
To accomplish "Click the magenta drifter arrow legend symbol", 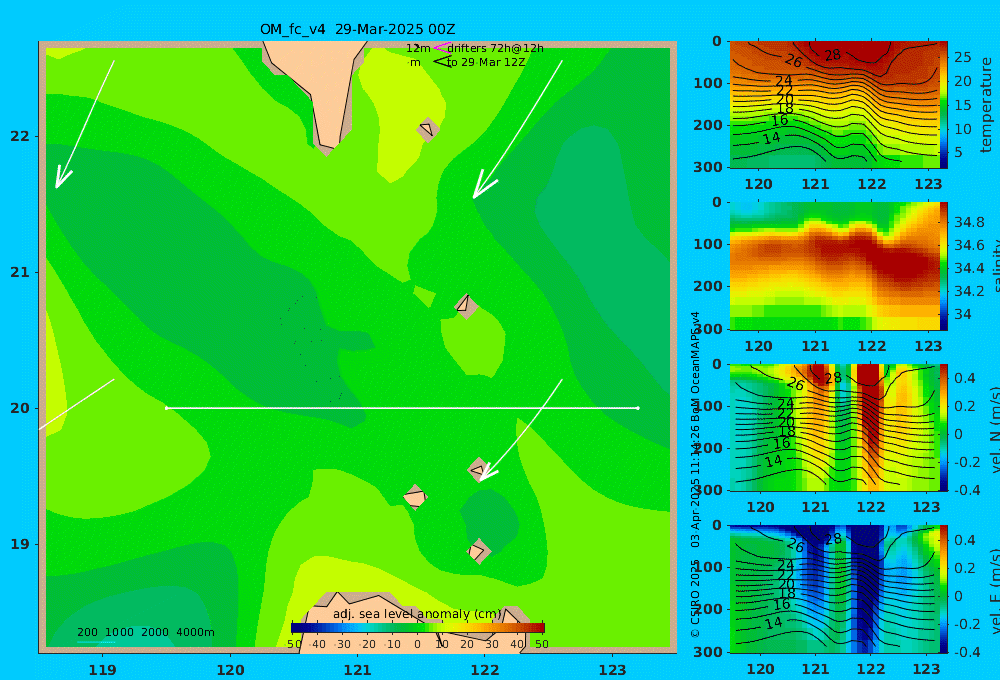I will click(441, 47).
